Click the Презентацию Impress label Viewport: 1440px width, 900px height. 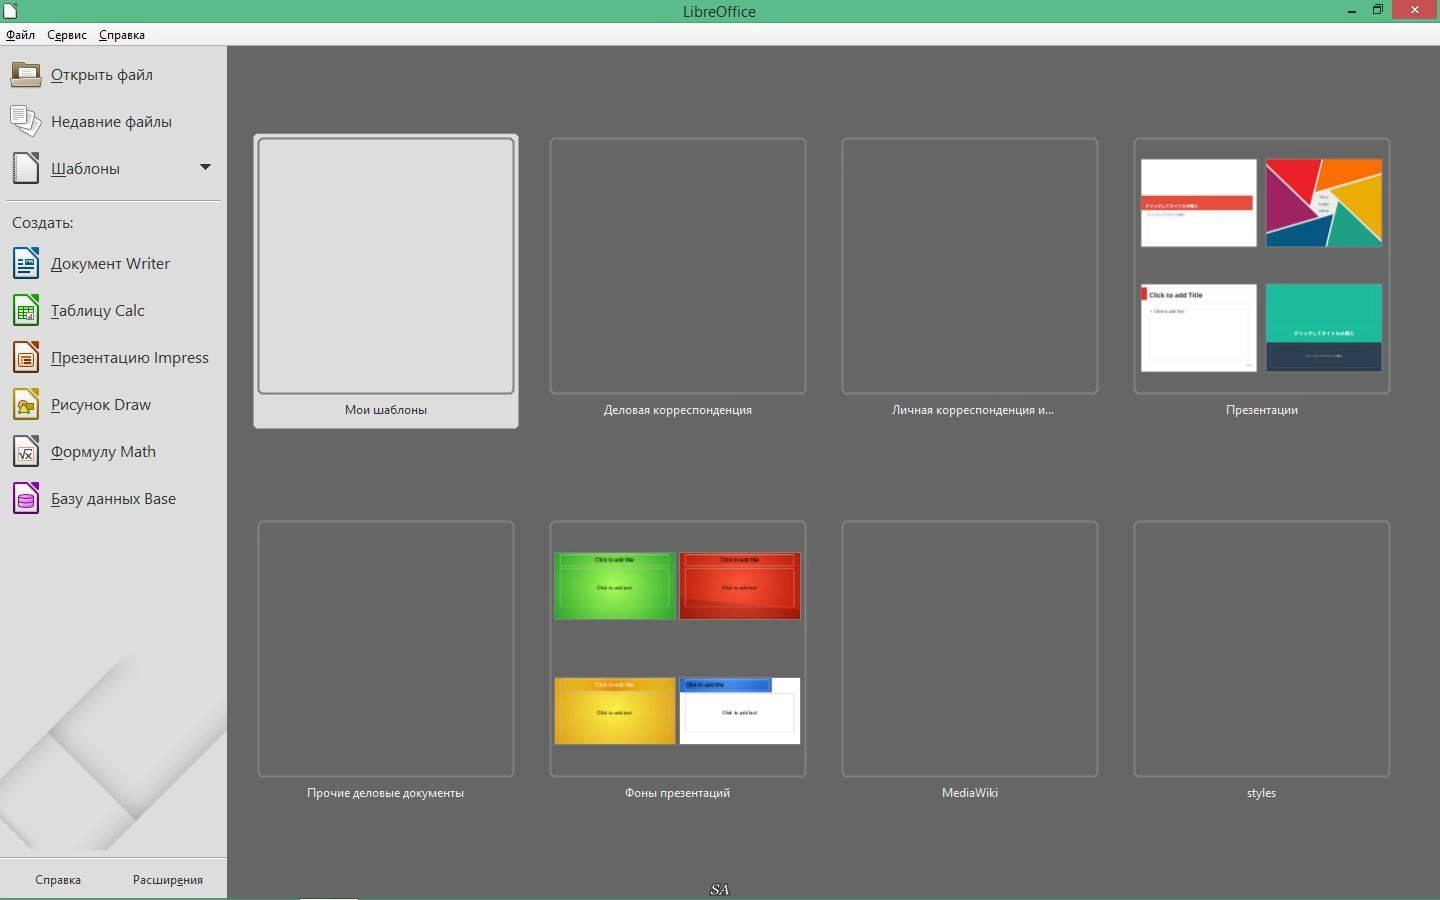pyautogui.click(x=130, y=358)
